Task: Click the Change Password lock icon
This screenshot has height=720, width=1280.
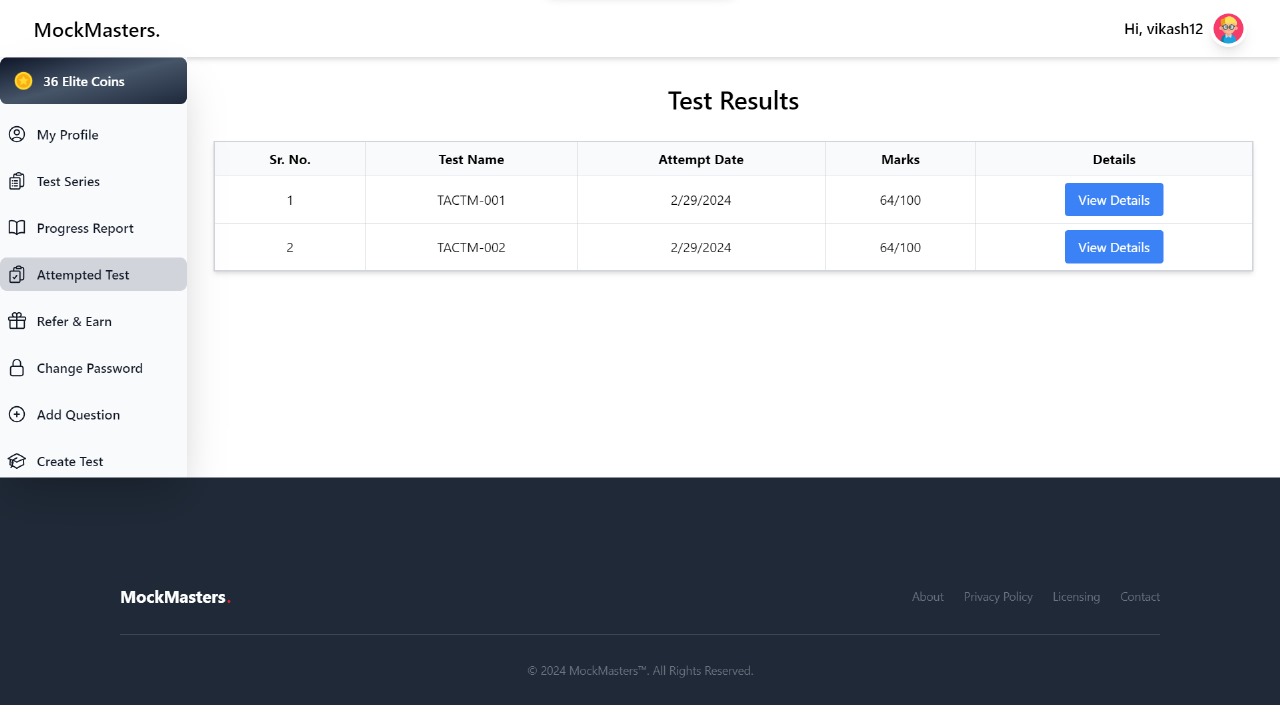Action: point(17,368)
